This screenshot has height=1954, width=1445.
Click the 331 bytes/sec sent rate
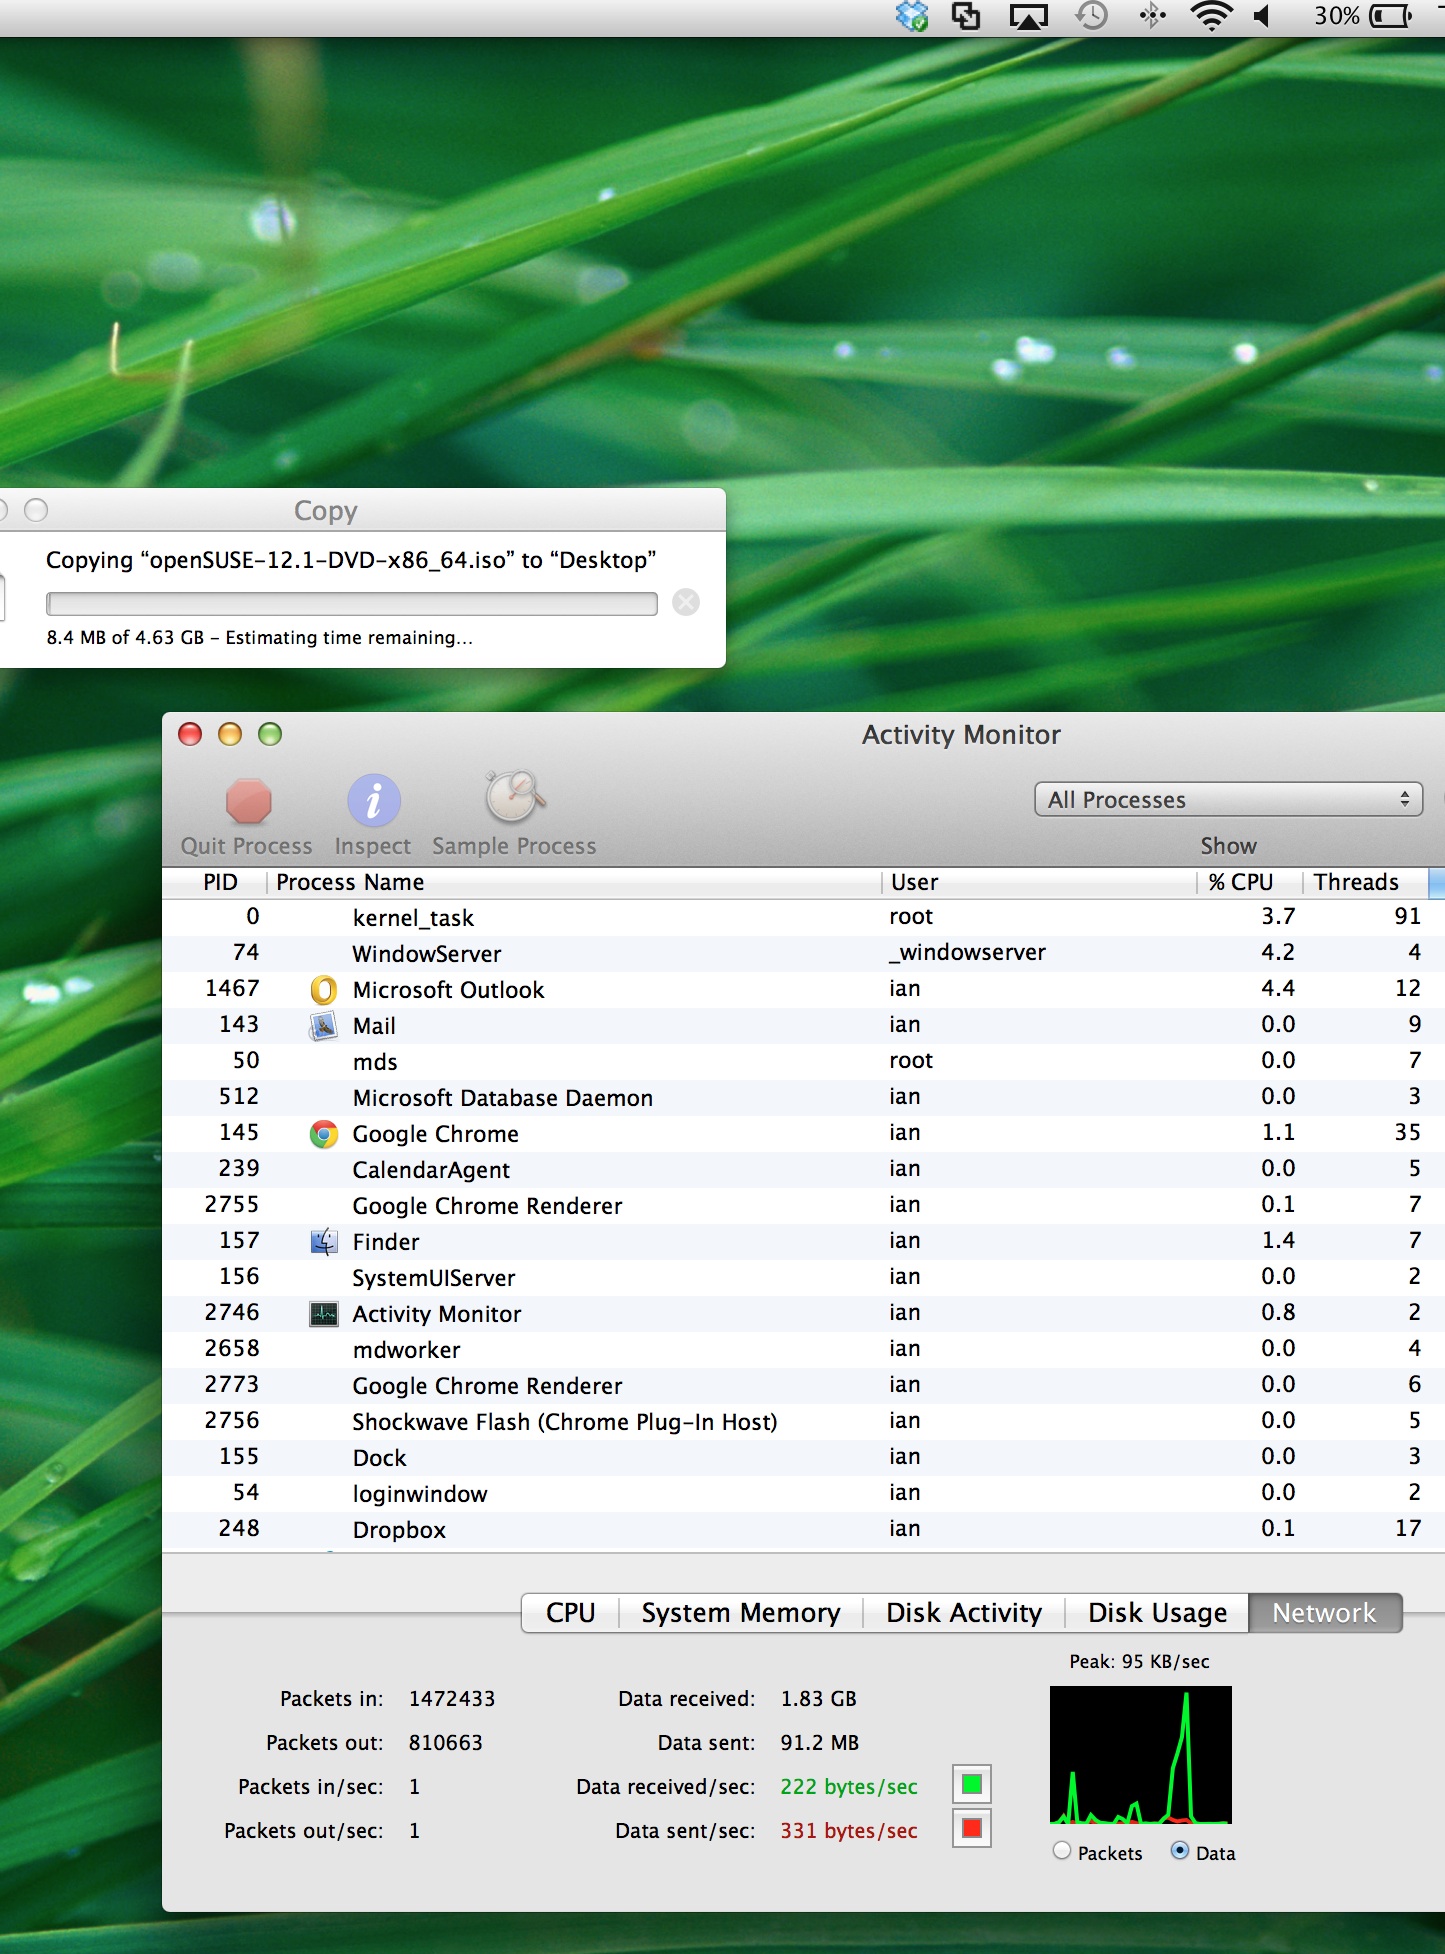[849, 1831]
